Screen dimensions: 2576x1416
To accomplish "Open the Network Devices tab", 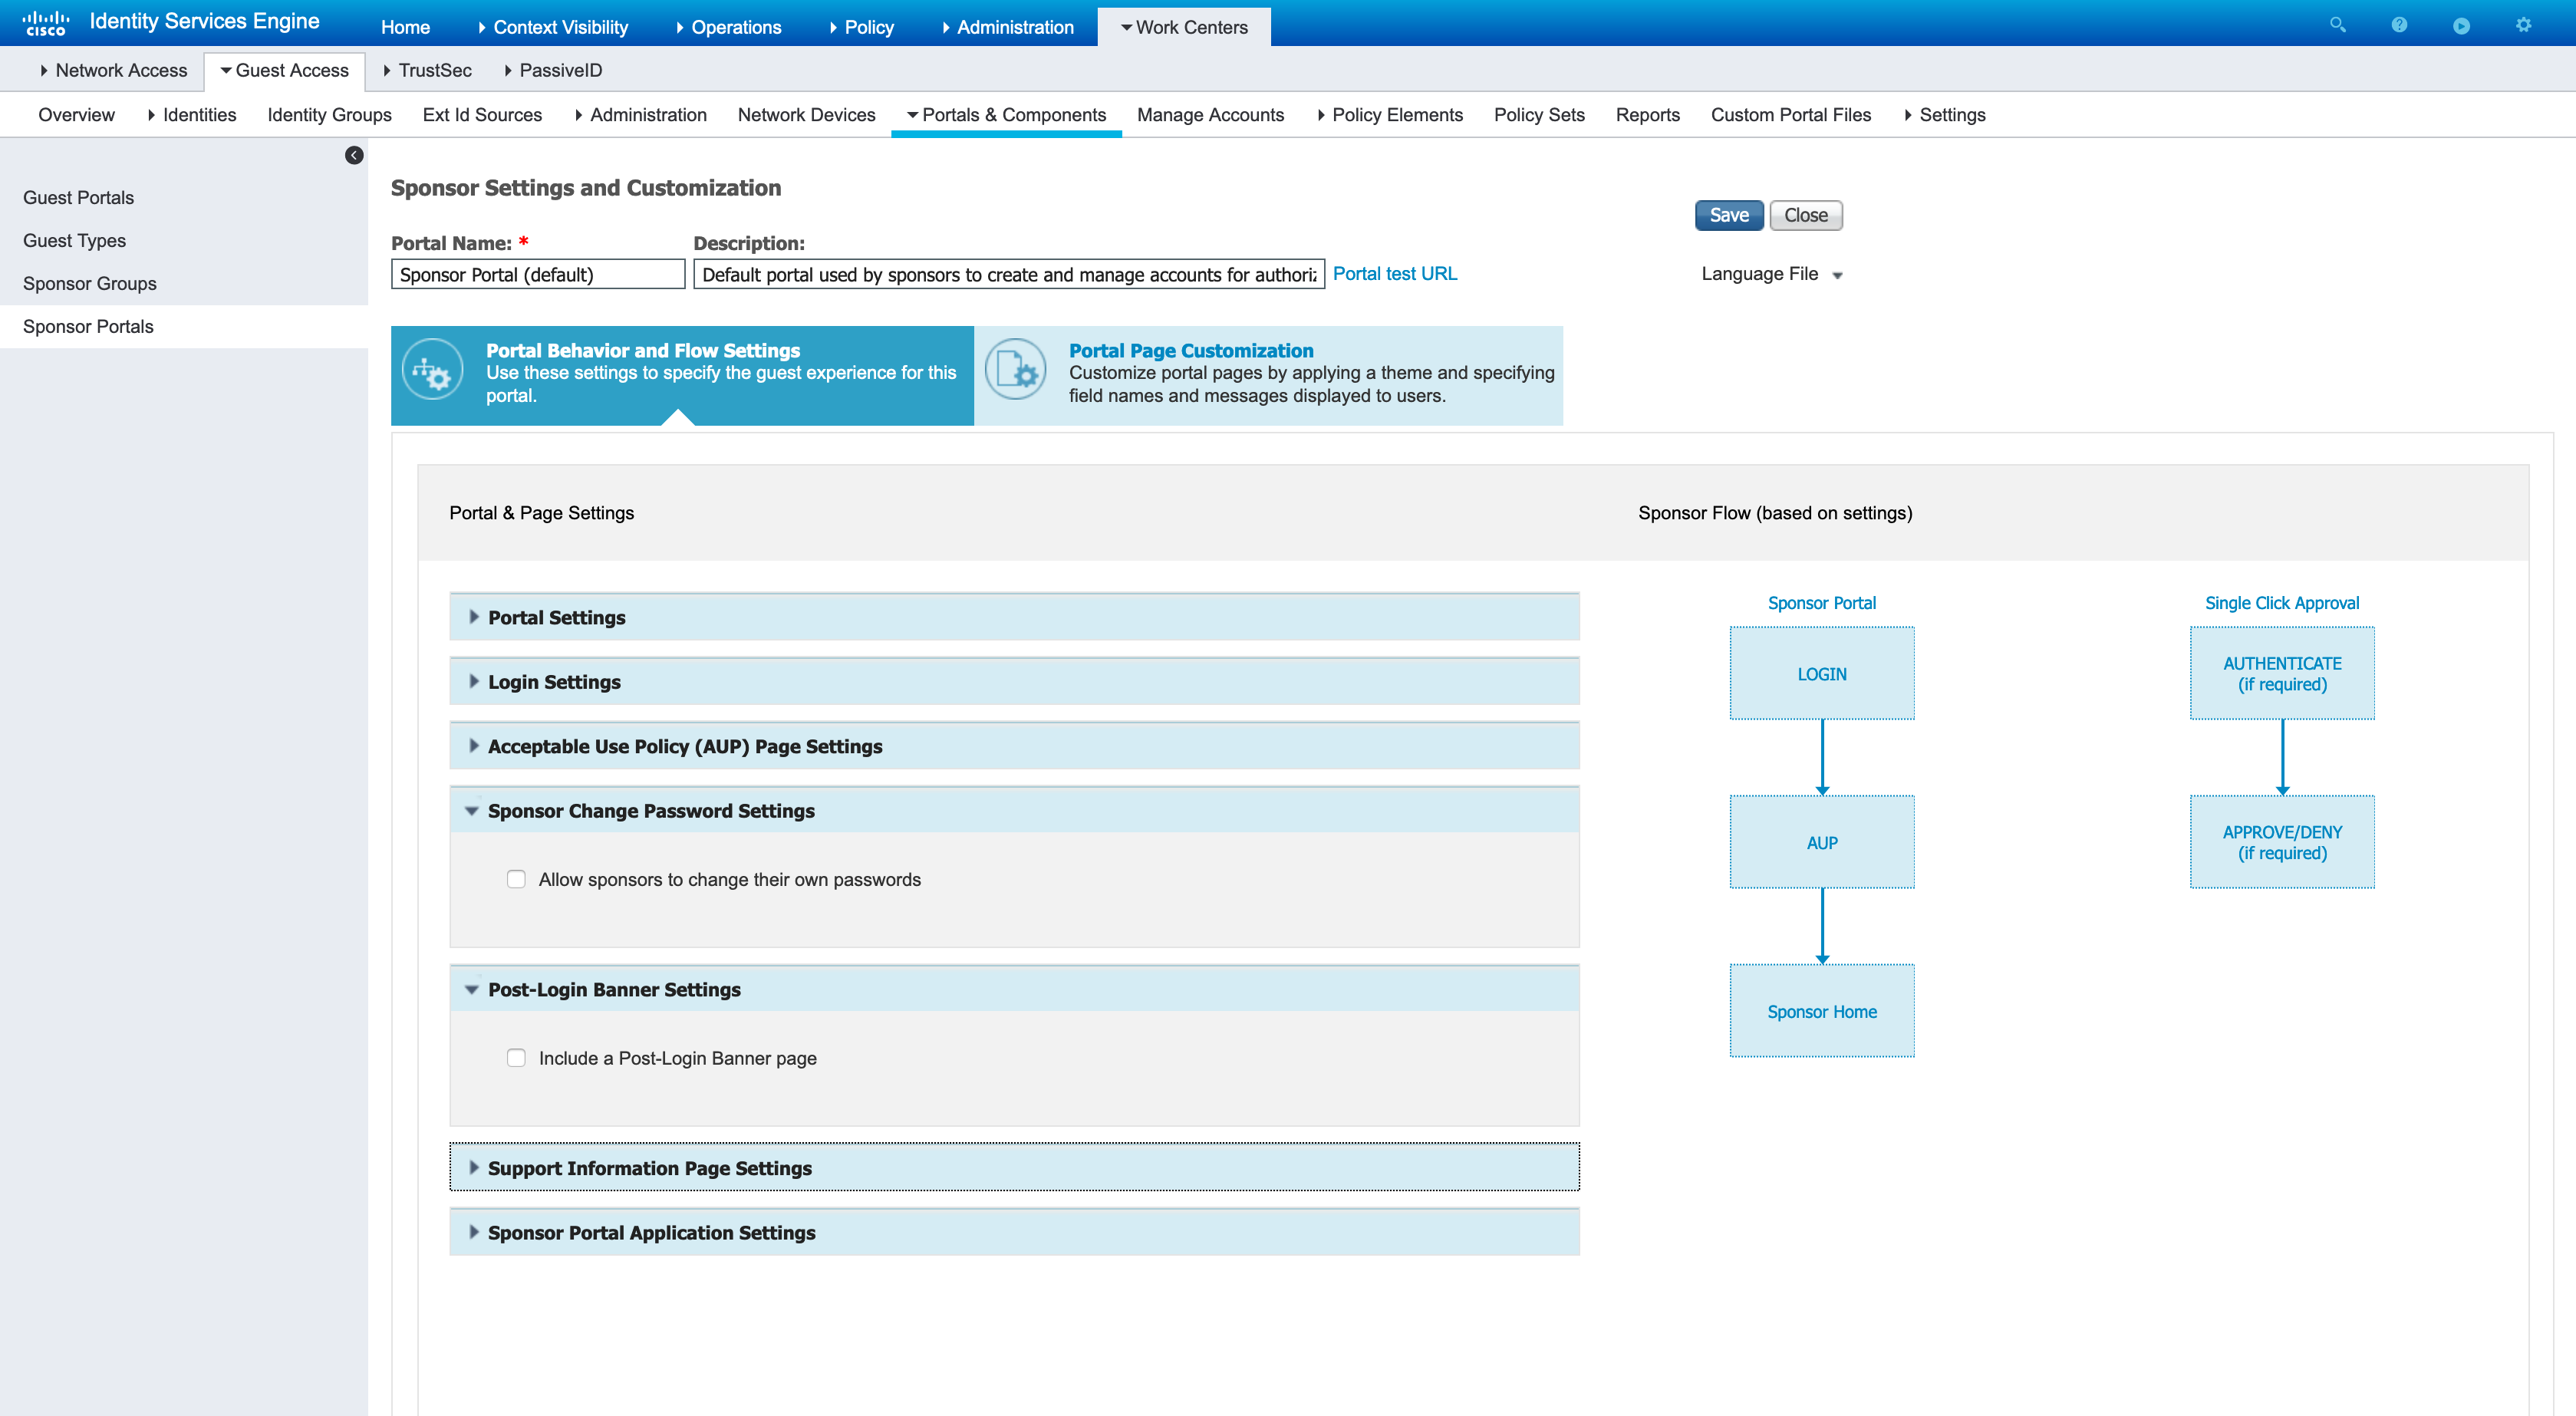I will click(806, 115).
